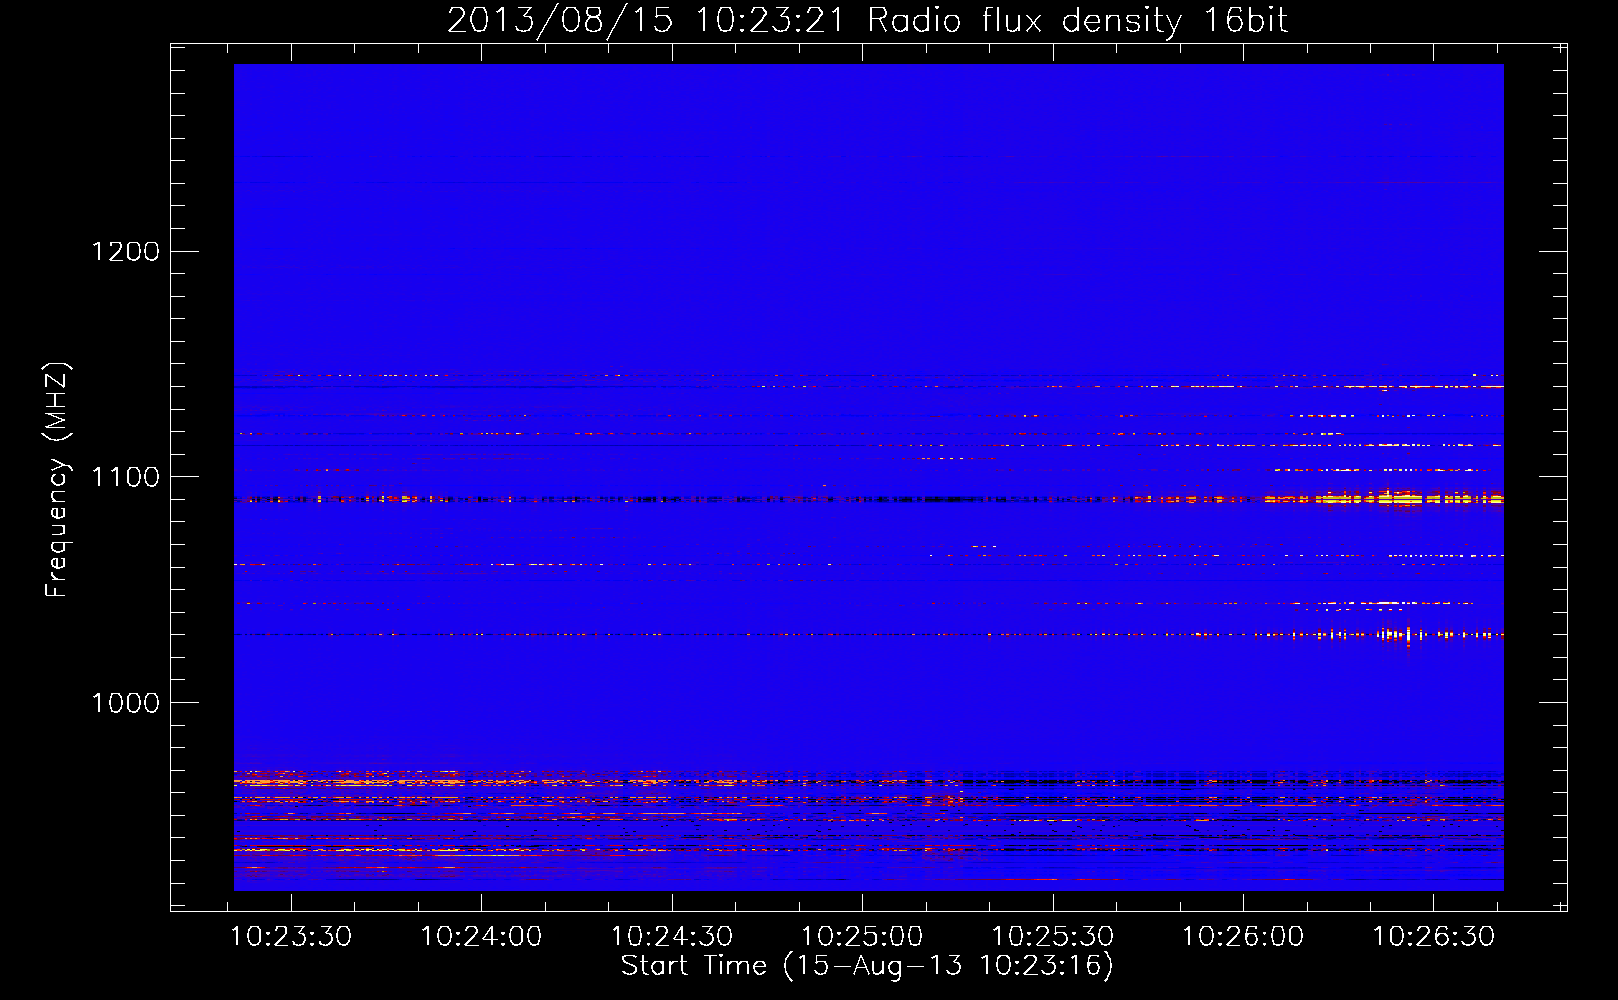Click the 10:26:00 time tick label
This screenshot has width=1618, height=1000.
click(1243, 937)
